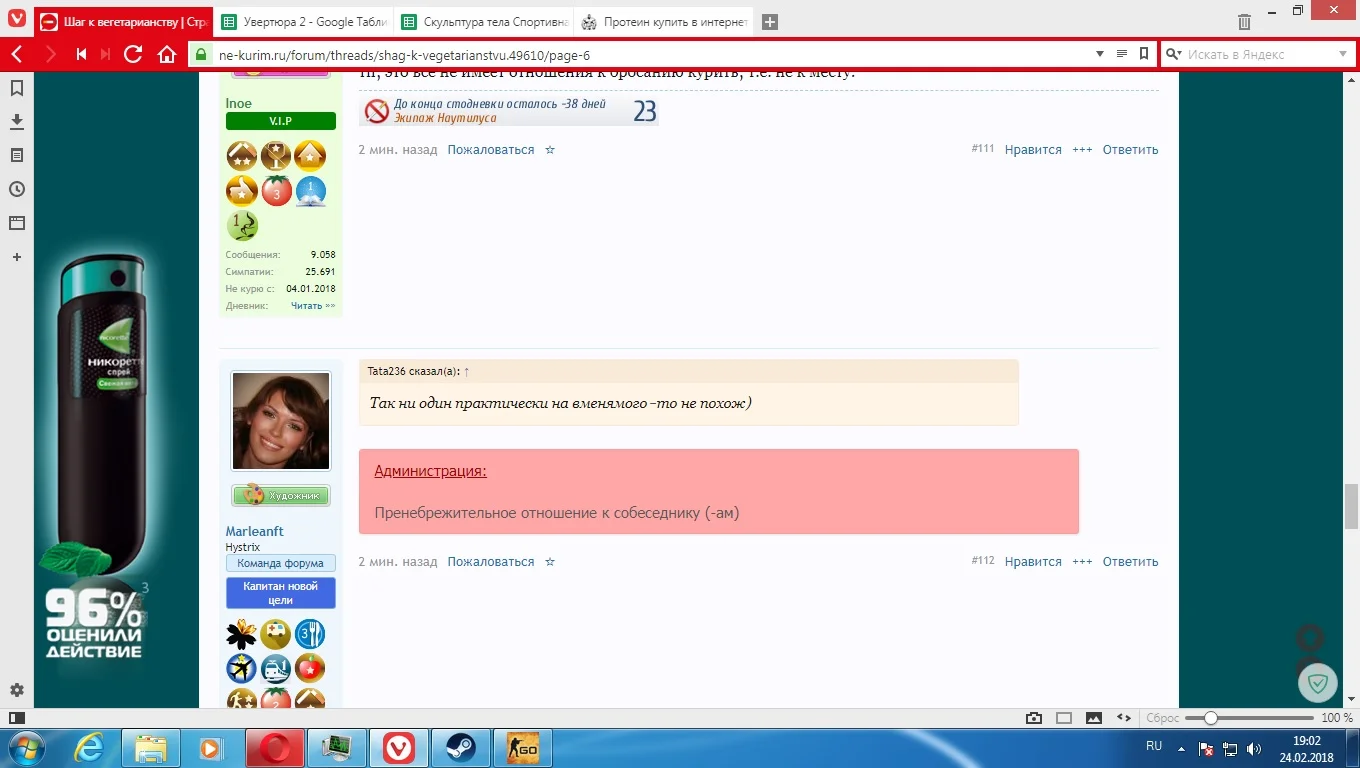Open the Downloads panel in the sidebar

(x=16, y=121)
